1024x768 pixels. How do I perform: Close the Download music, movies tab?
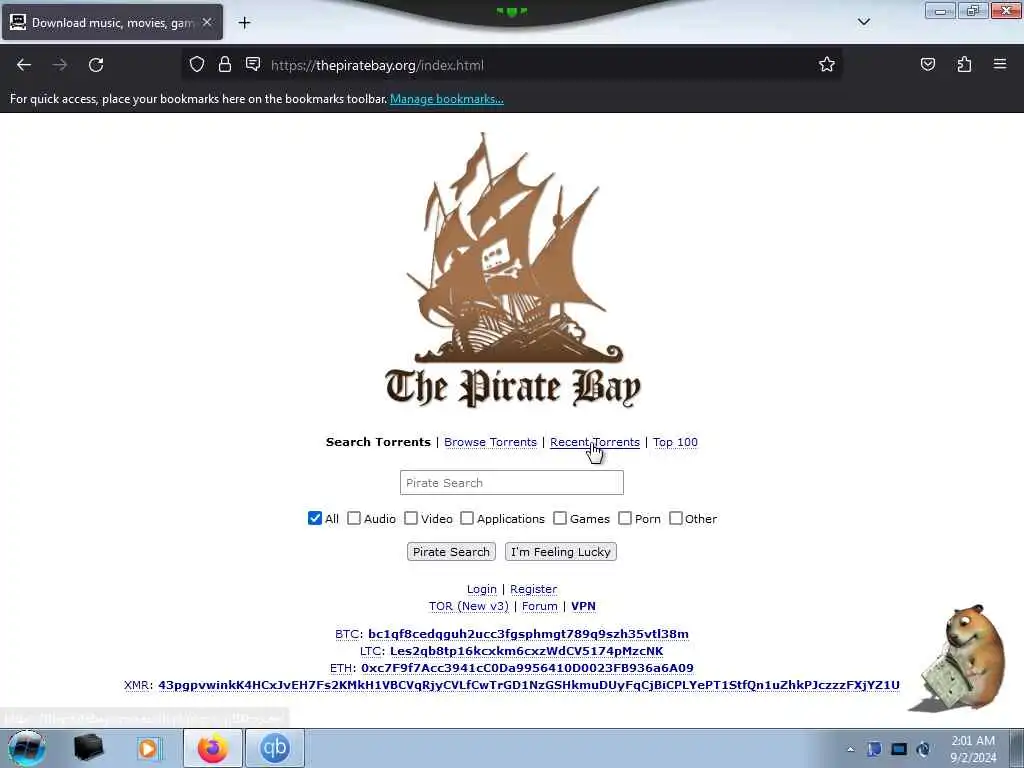[207, 22]
